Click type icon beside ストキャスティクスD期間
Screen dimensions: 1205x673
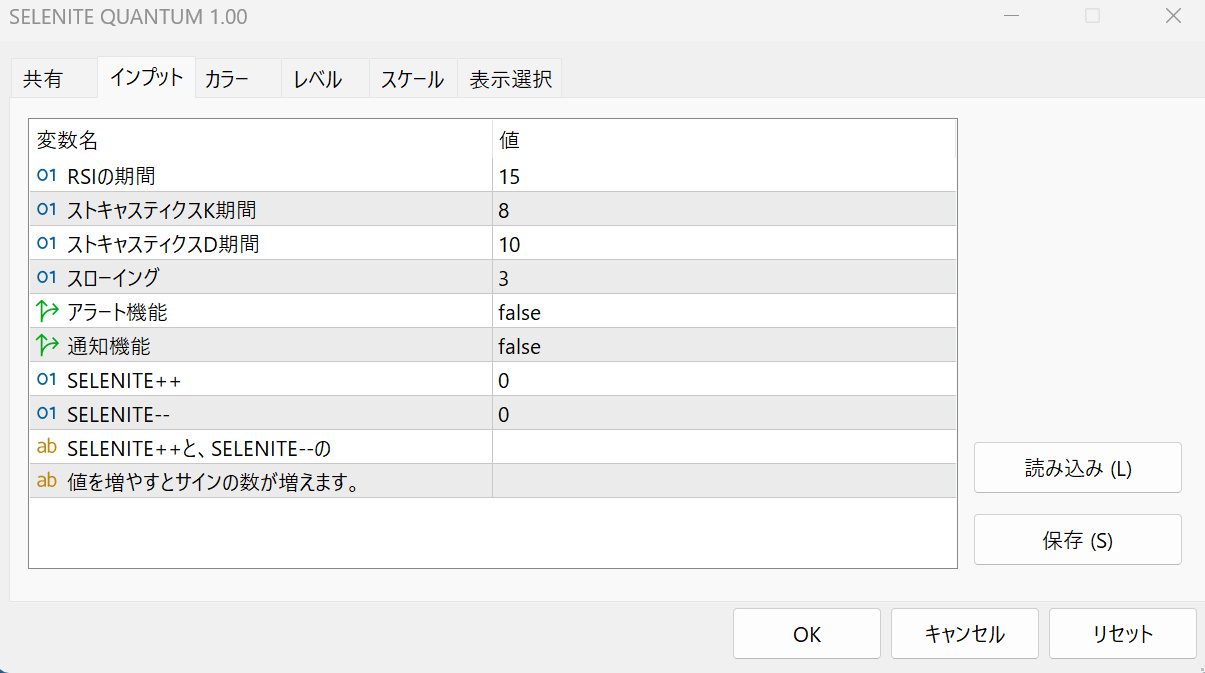[x=46, y=244]
